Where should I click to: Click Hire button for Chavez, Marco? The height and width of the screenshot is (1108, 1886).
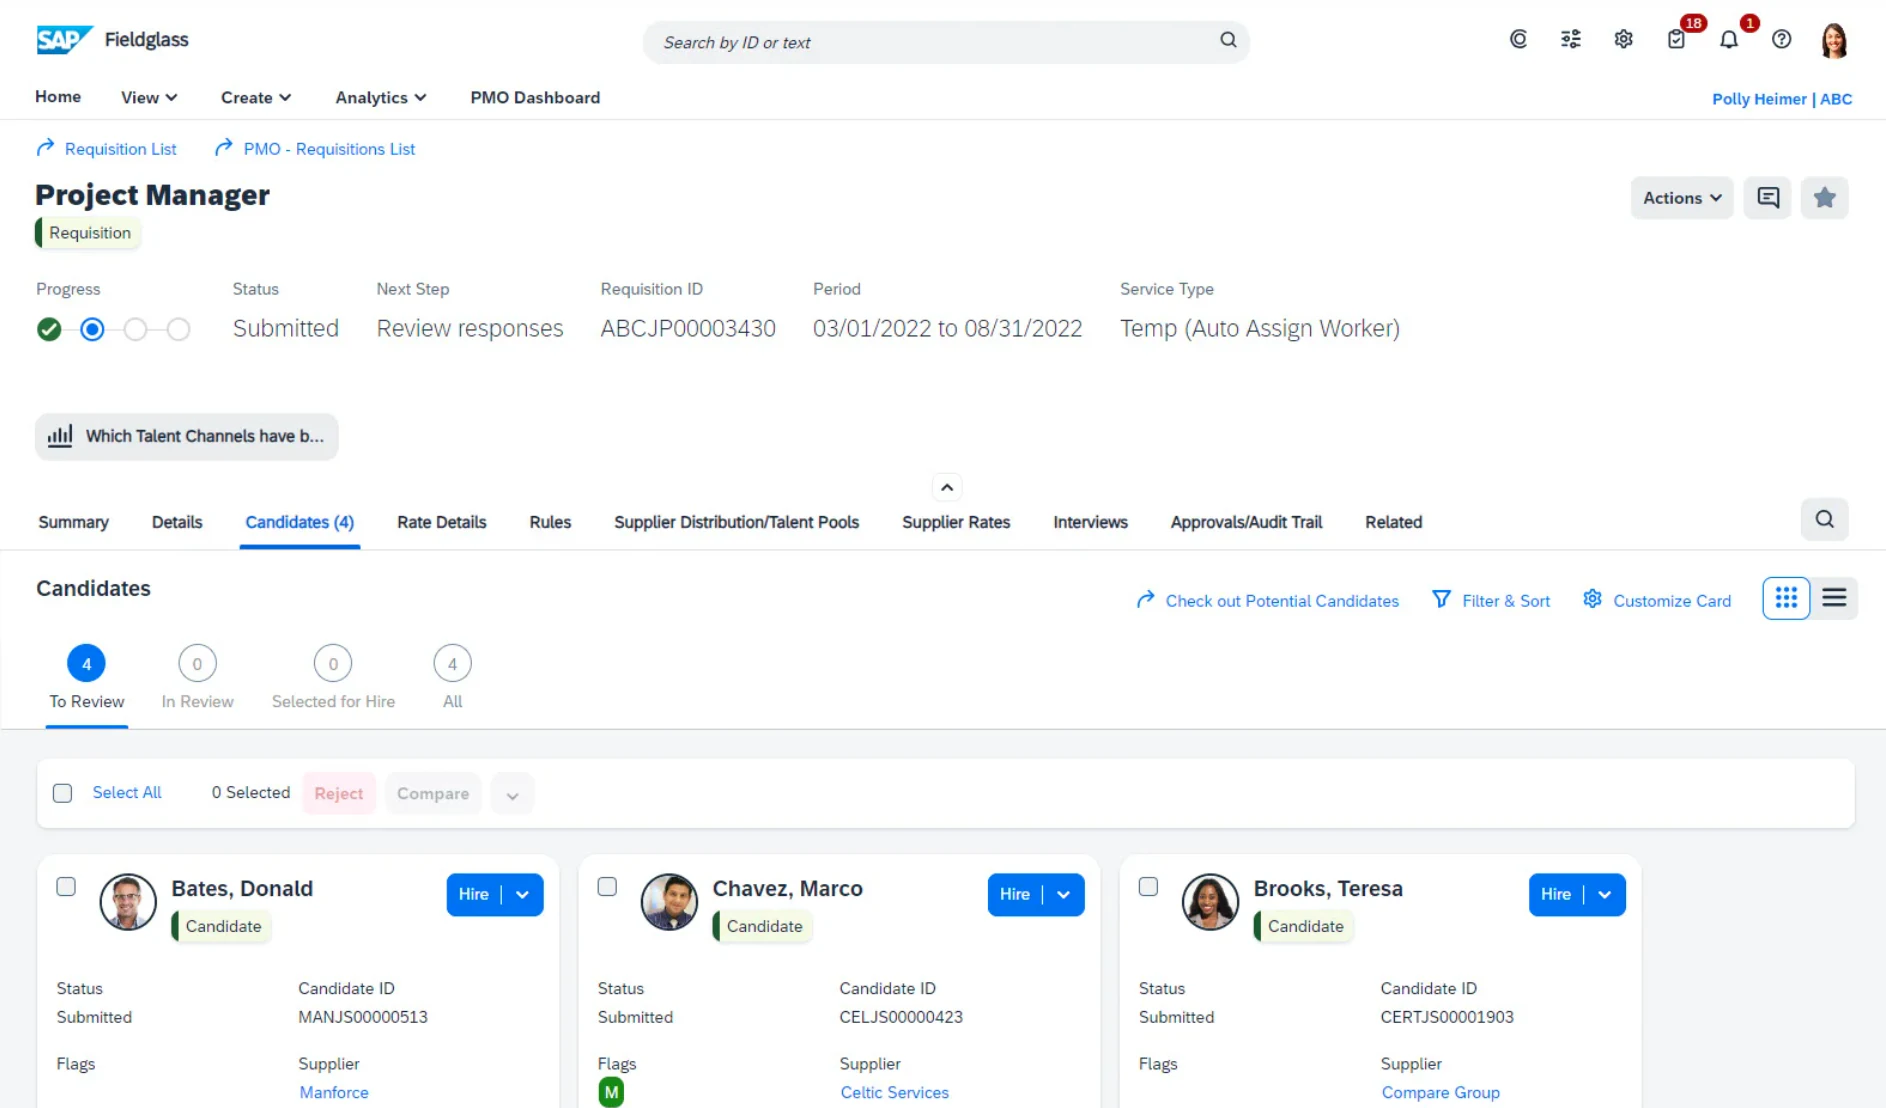[1014, 895]
